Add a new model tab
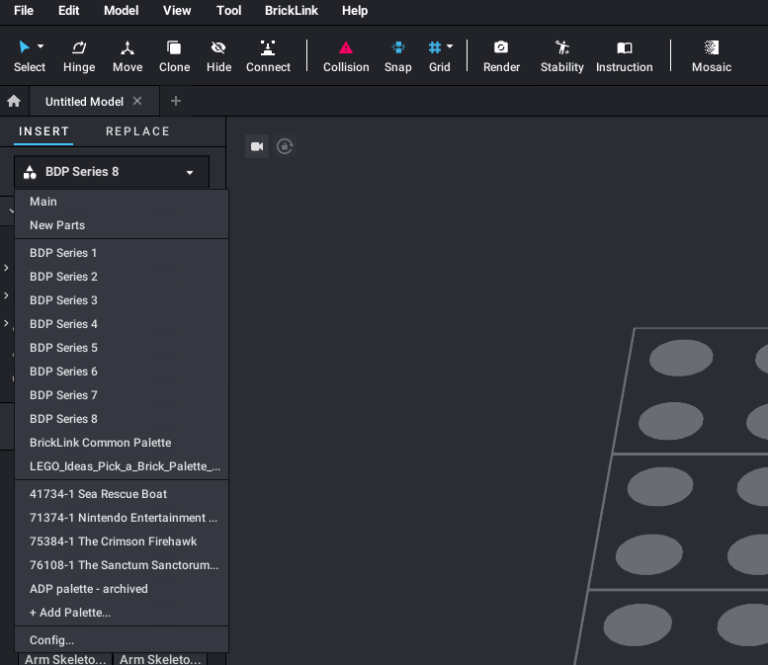 [176, 101]
